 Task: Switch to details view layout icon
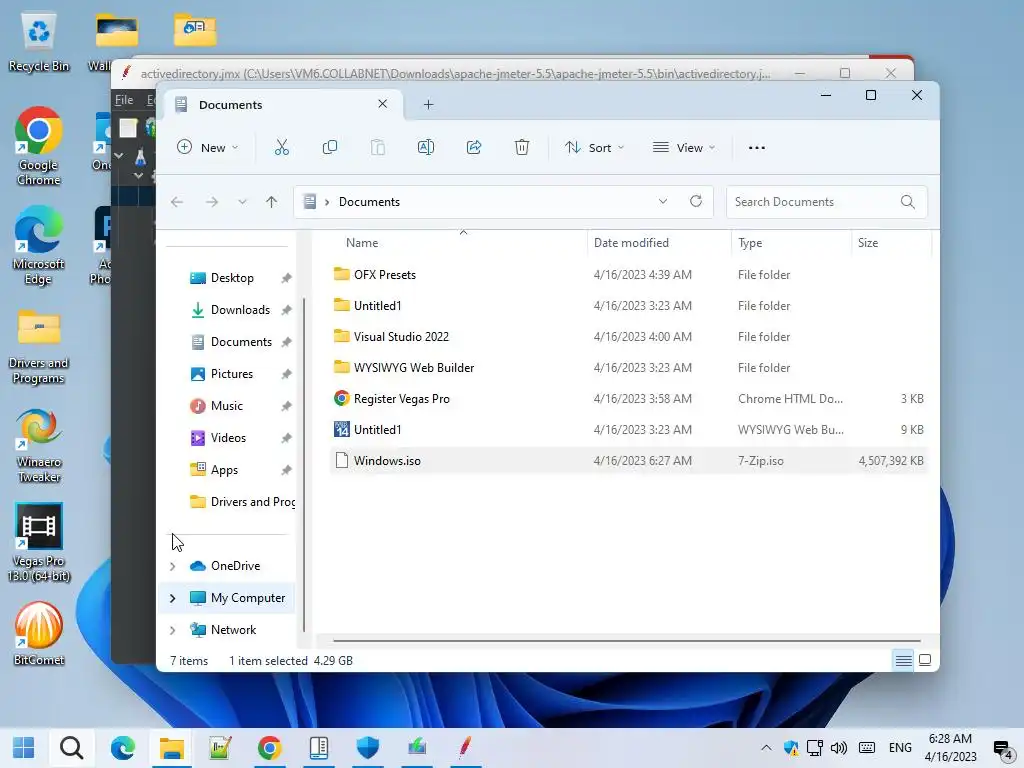coord(904,660)
